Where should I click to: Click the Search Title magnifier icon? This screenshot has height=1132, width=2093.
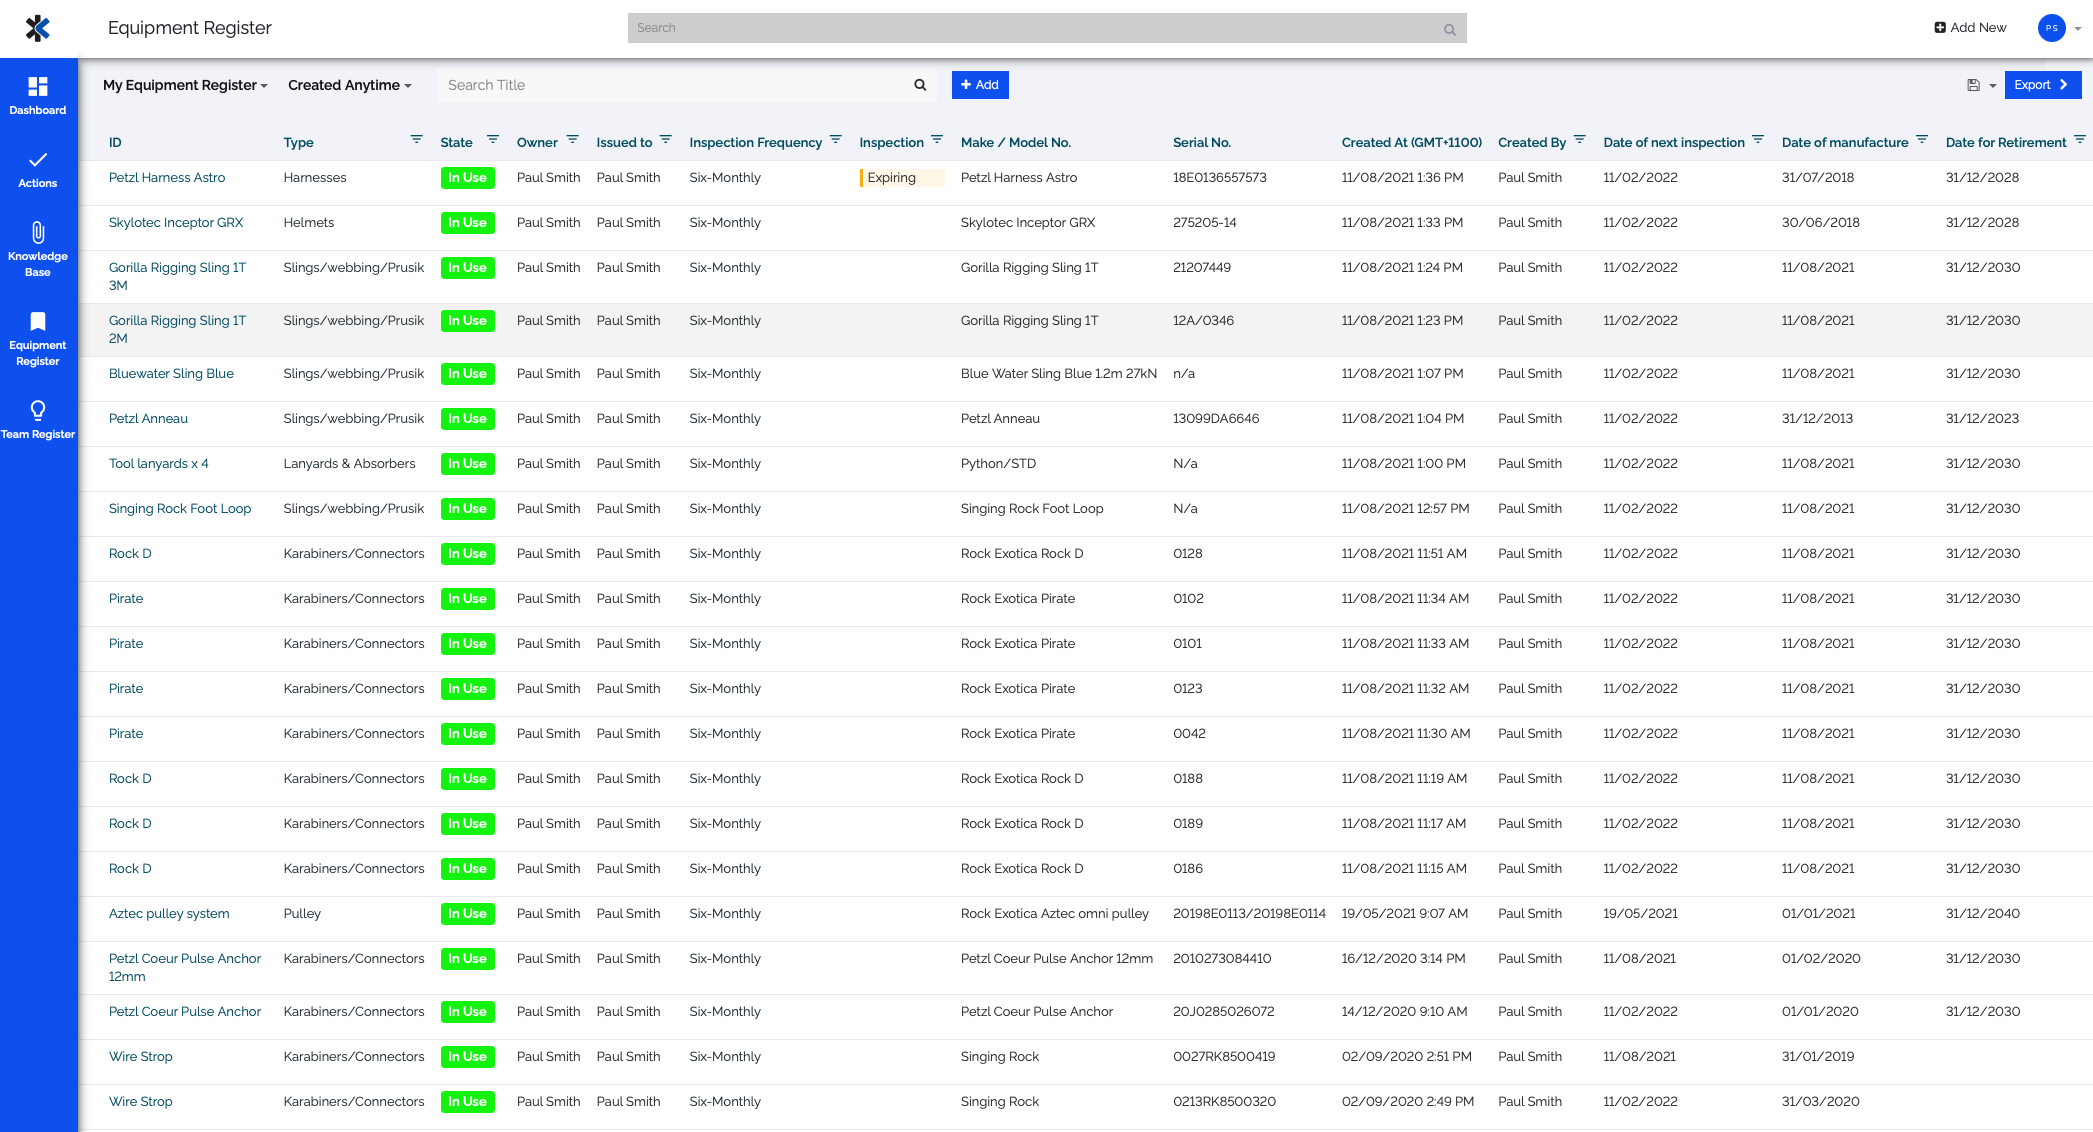pos(920,85)
